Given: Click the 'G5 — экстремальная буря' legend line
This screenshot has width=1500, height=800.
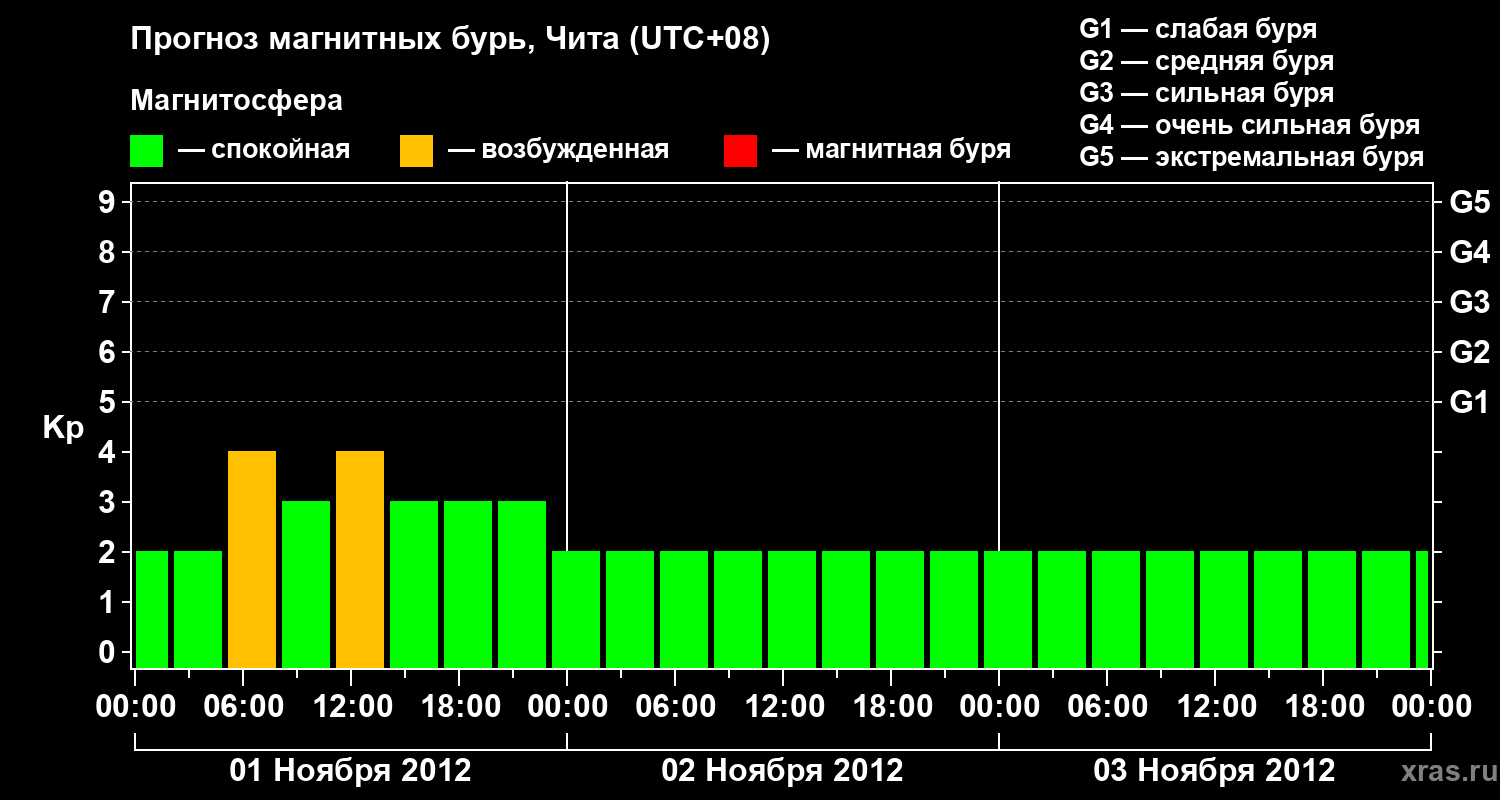Looking at the screenshot, I should pyautogui.click(x=1252, y=157).
